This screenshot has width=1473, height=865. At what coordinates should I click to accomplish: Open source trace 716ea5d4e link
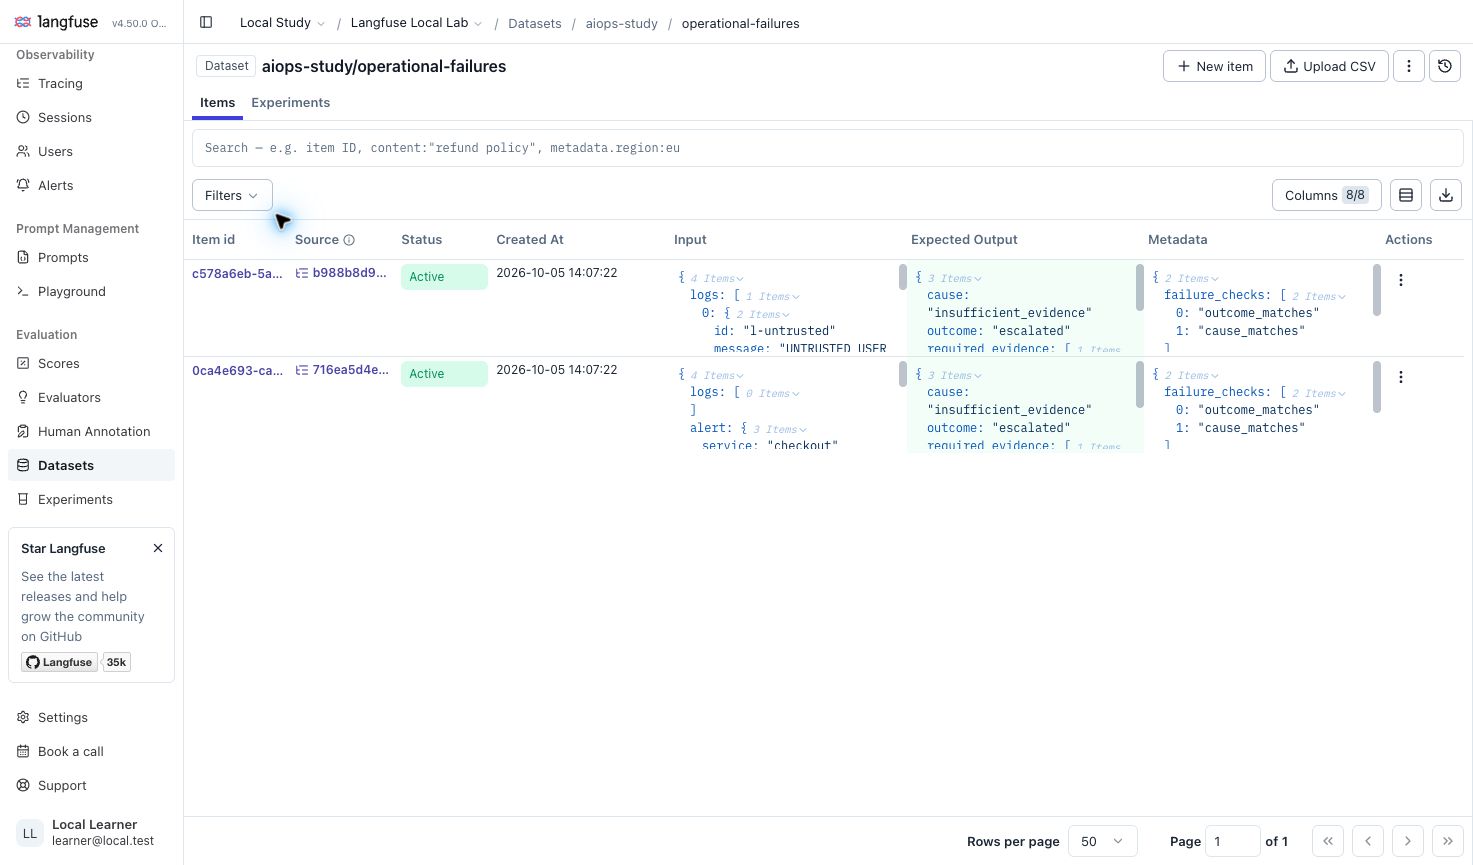click(x=341, y=370)
